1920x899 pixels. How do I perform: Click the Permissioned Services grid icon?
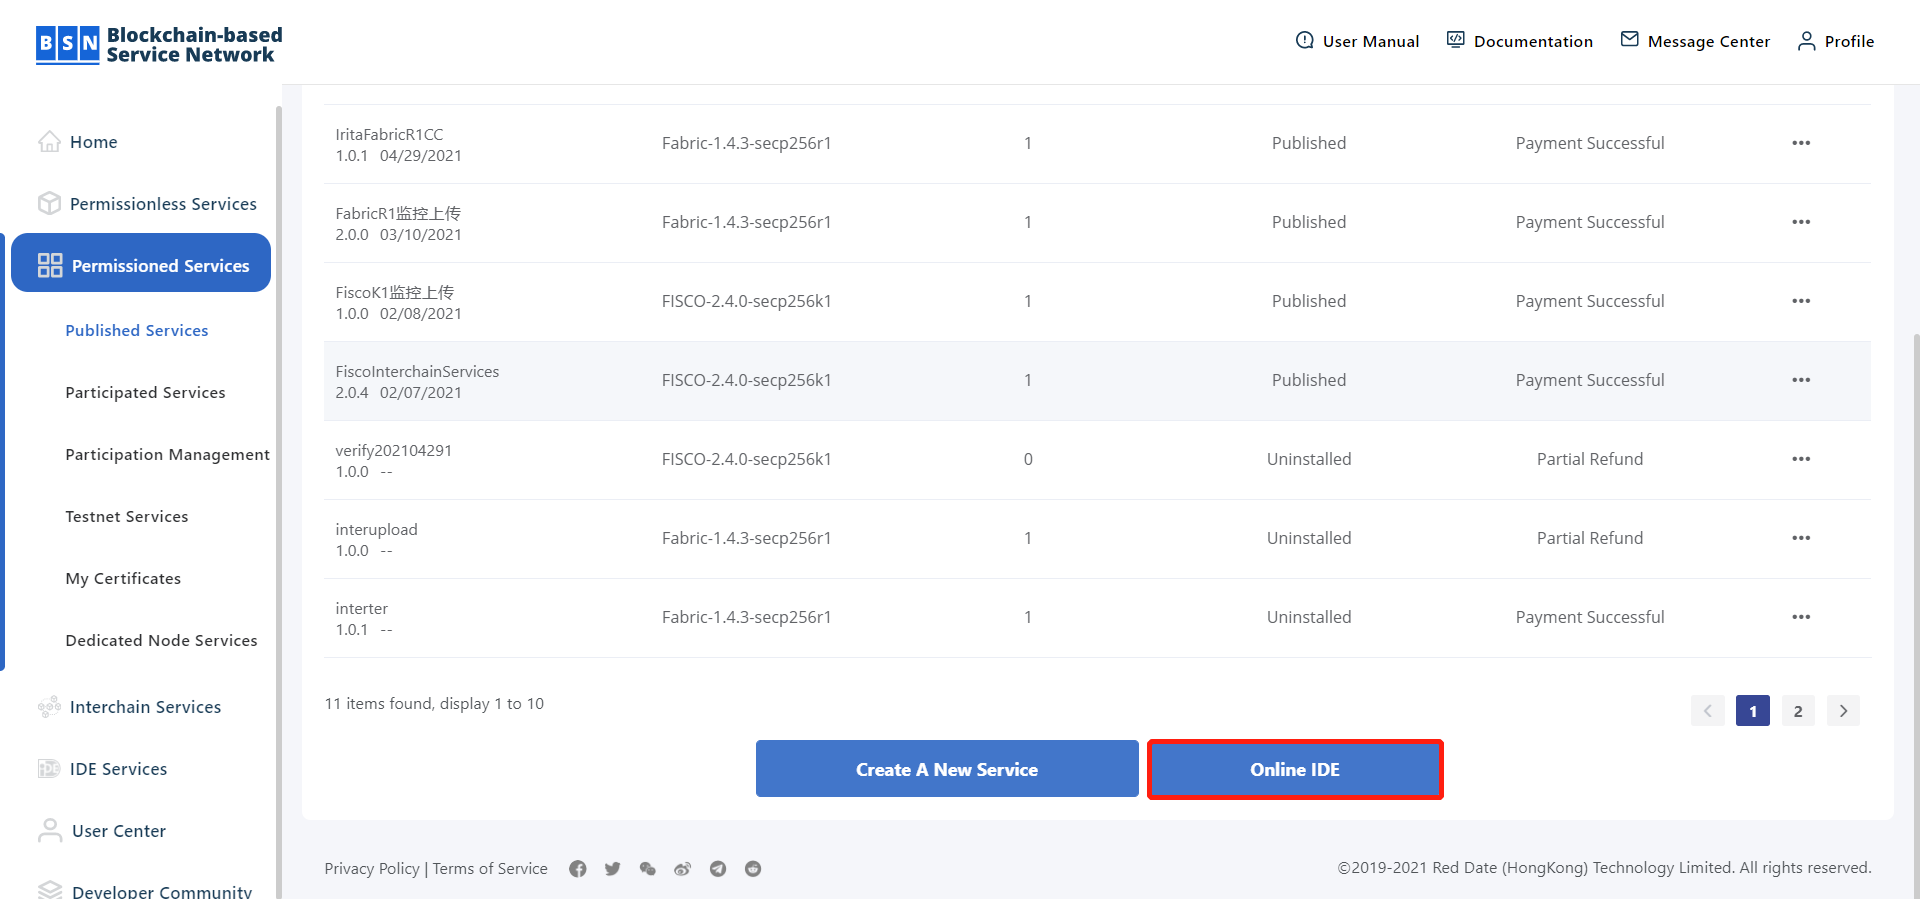(50, 265)
